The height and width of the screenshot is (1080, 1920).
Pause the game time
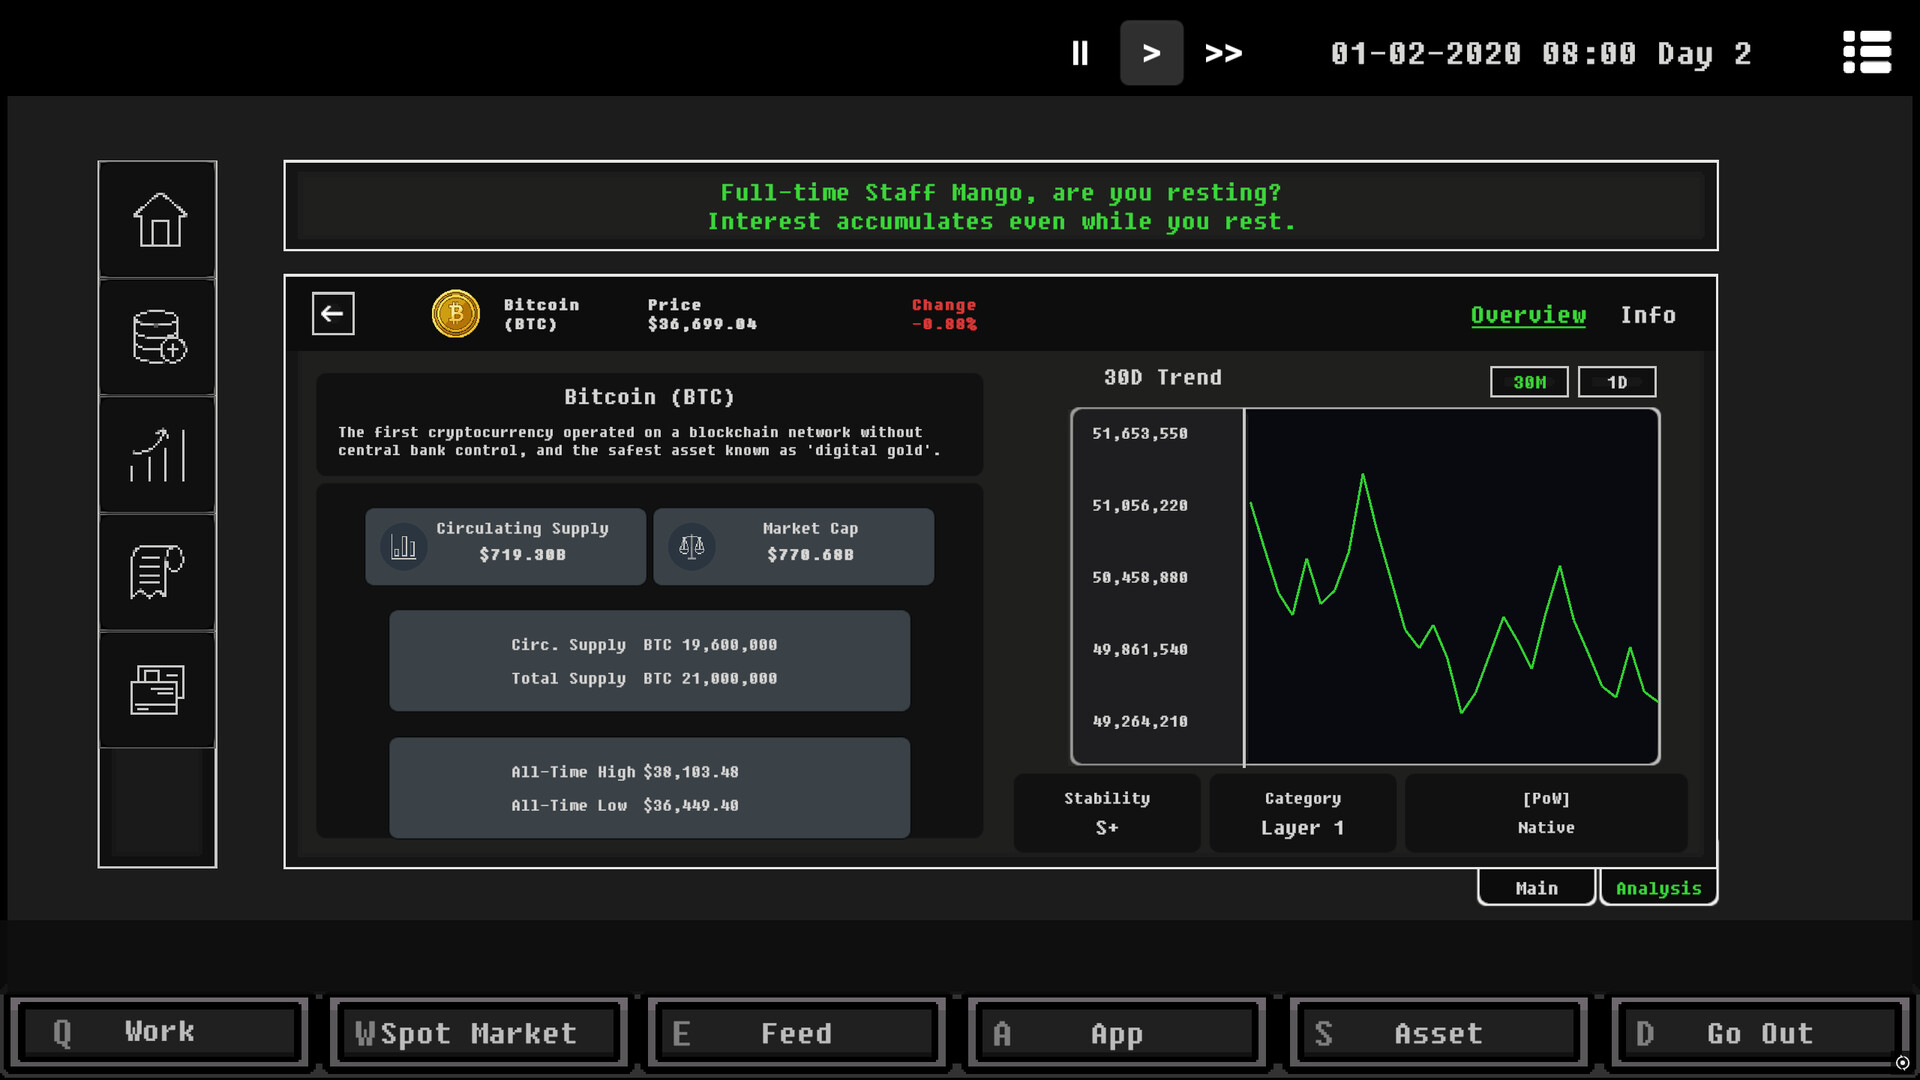1080,53
